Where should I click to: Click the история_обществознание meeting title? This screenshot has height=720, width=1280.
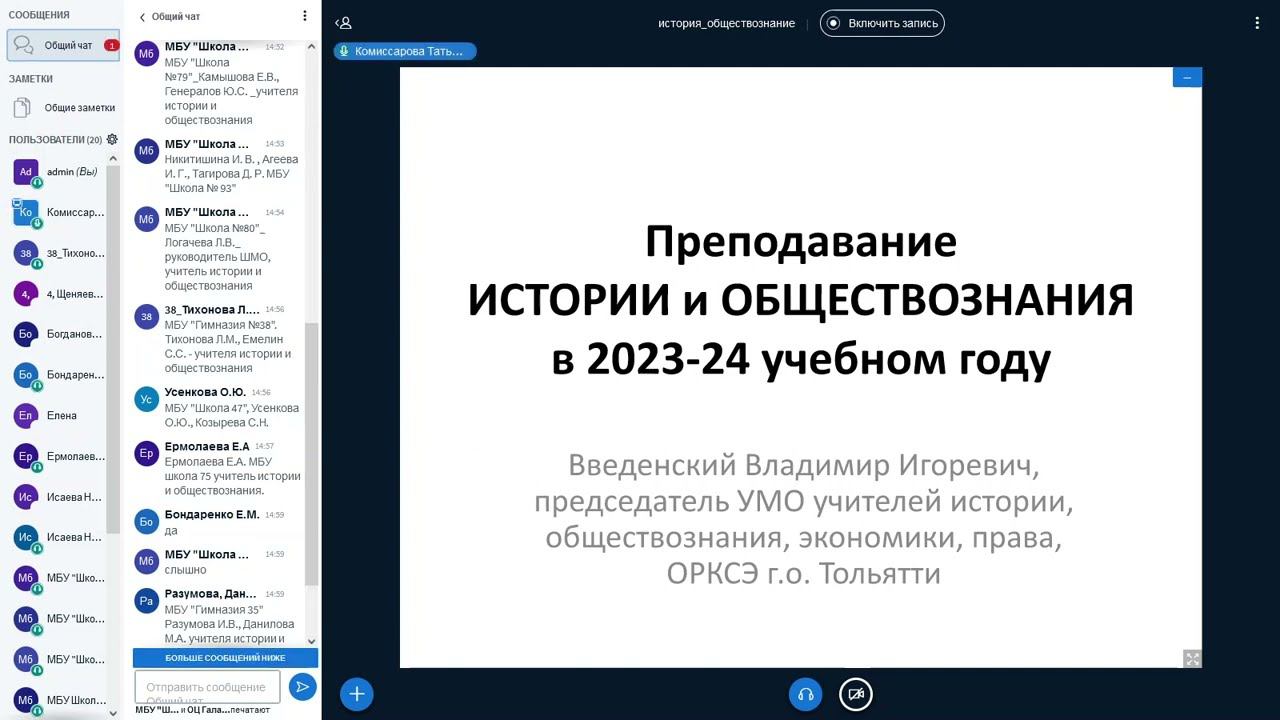[727, 23]
